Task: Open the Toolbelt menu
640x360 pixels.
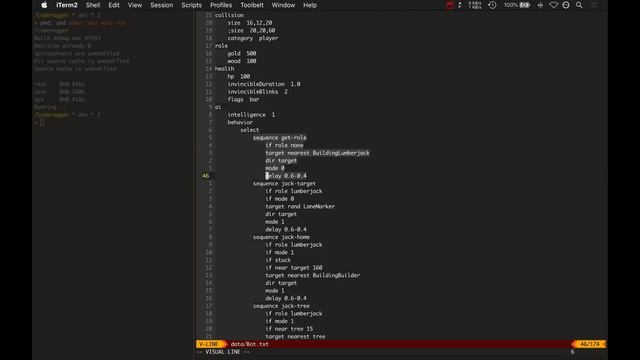Action: (252, 5)
